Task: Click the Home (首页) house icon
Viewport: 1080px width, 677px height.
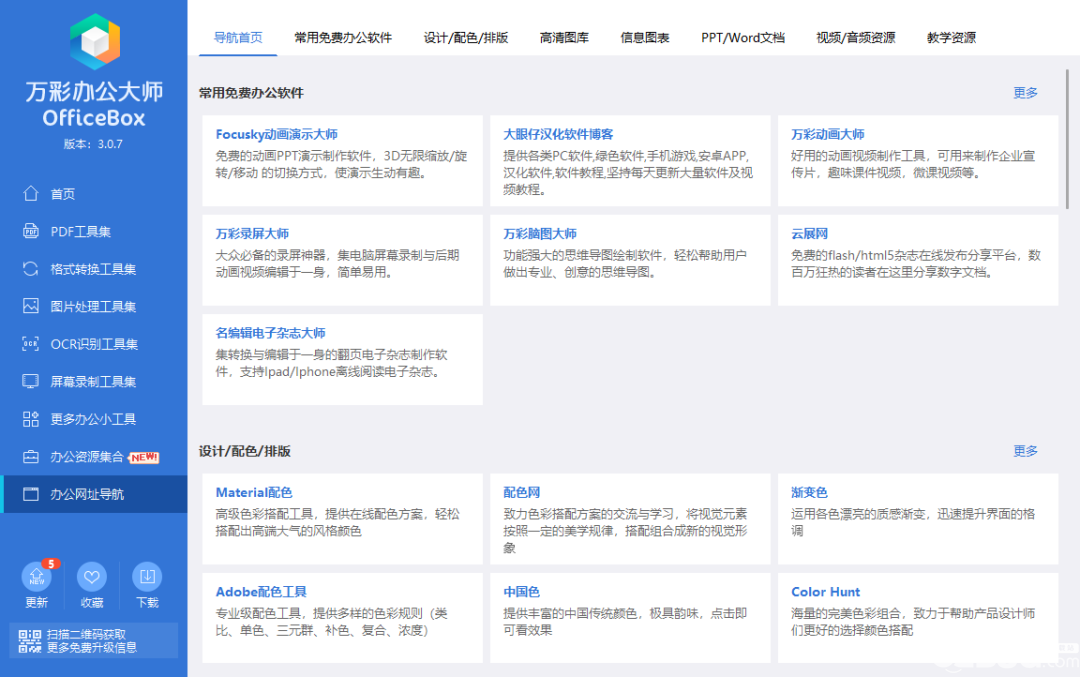Action: click(31, 194)
